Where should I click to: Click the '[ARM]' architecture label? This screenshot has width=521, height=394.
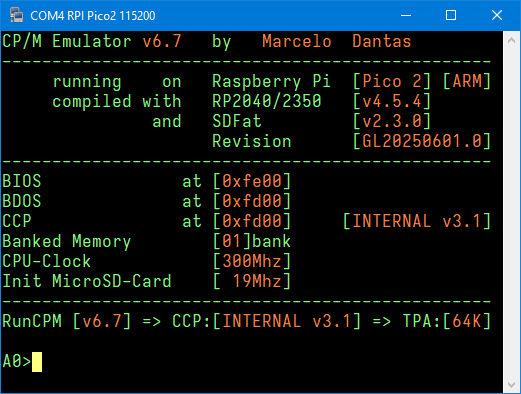coord(467,81)
